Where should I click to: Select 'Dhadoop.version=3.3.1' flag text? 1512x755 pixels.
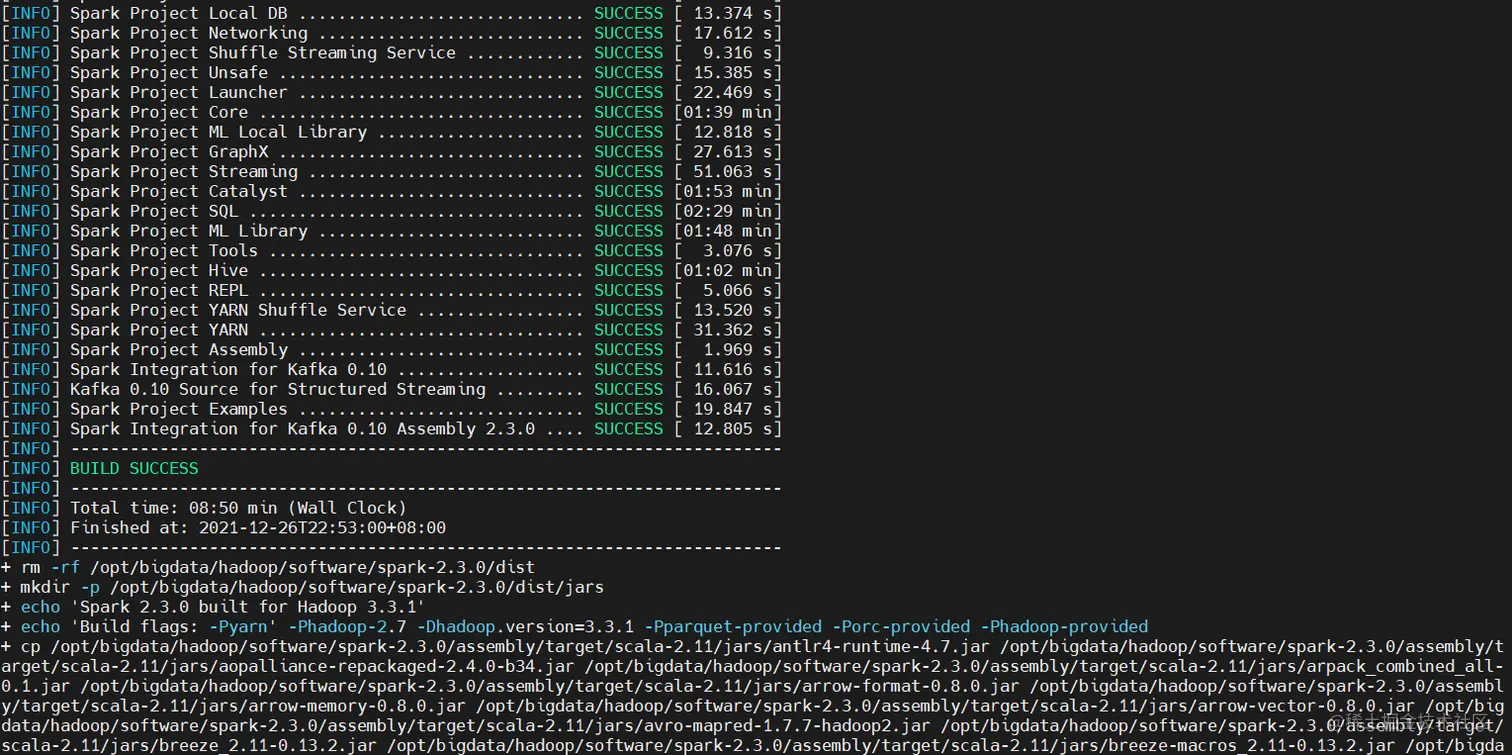(x=530, y=627)
